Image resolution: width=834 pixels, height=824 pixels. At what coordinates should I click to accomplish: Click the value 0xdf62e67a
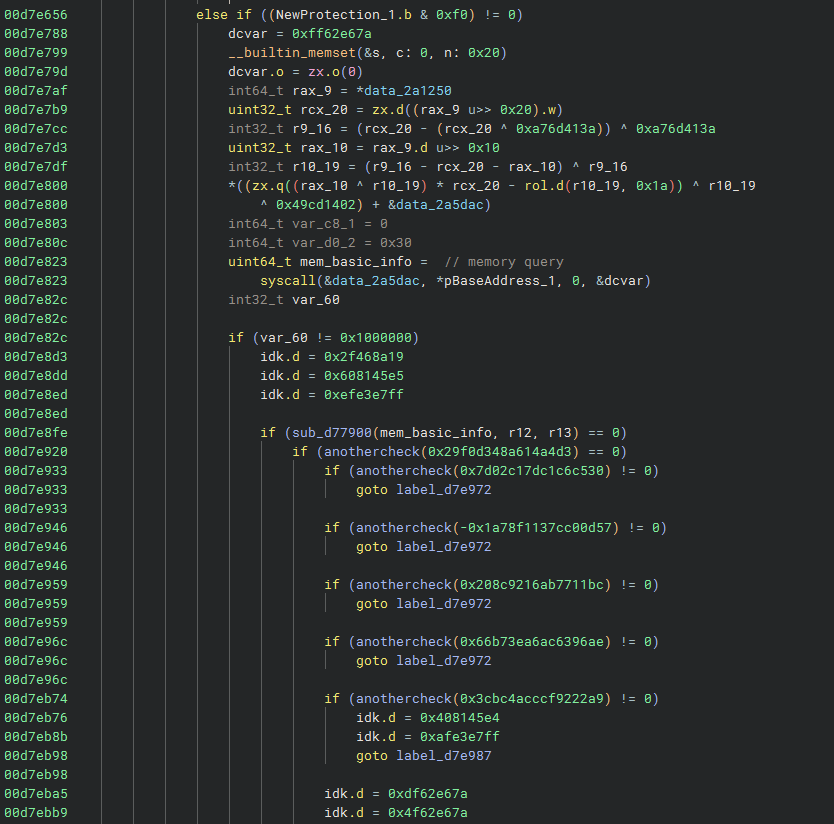[428, 794]
